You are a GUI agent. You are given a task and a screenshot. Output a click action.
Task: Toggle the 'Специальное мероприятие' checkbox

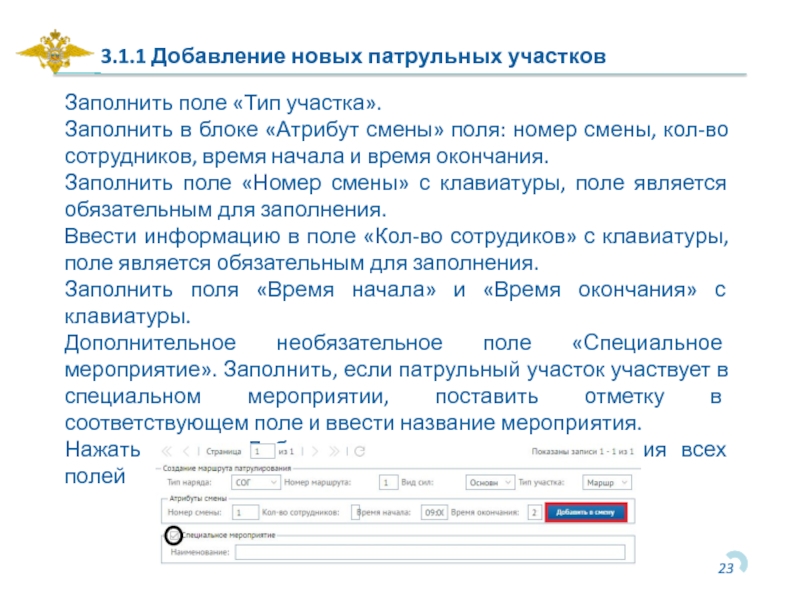coord(173,535)
